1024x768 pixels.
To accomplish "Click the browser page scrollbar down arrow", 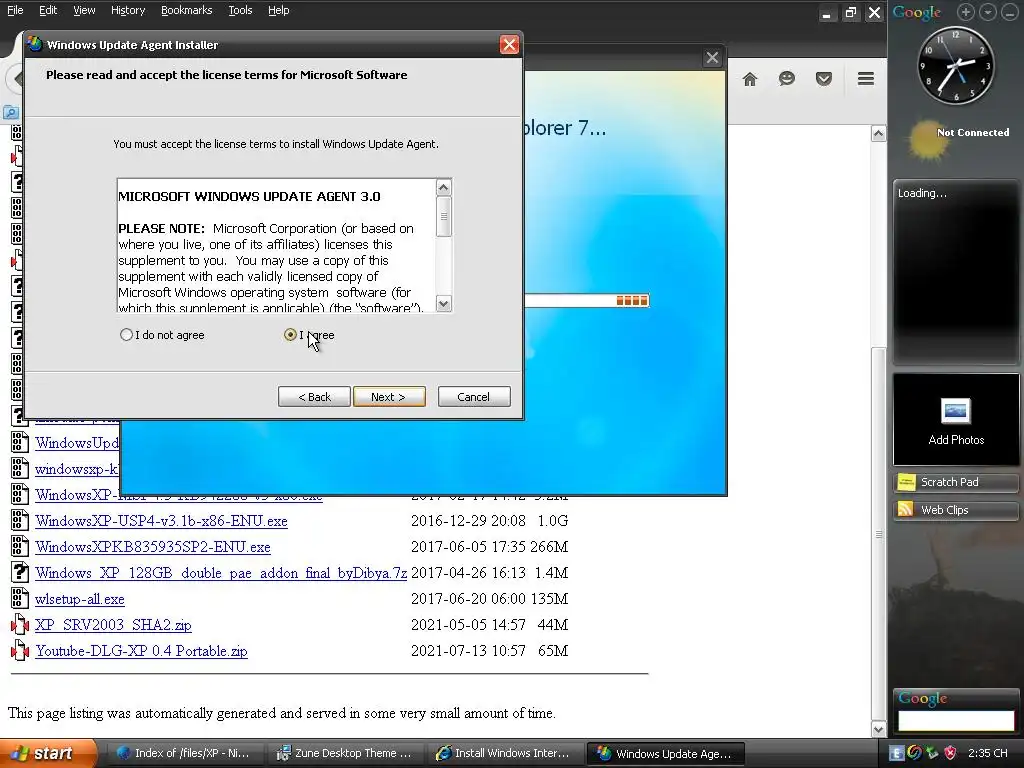I will click(878, 729).
